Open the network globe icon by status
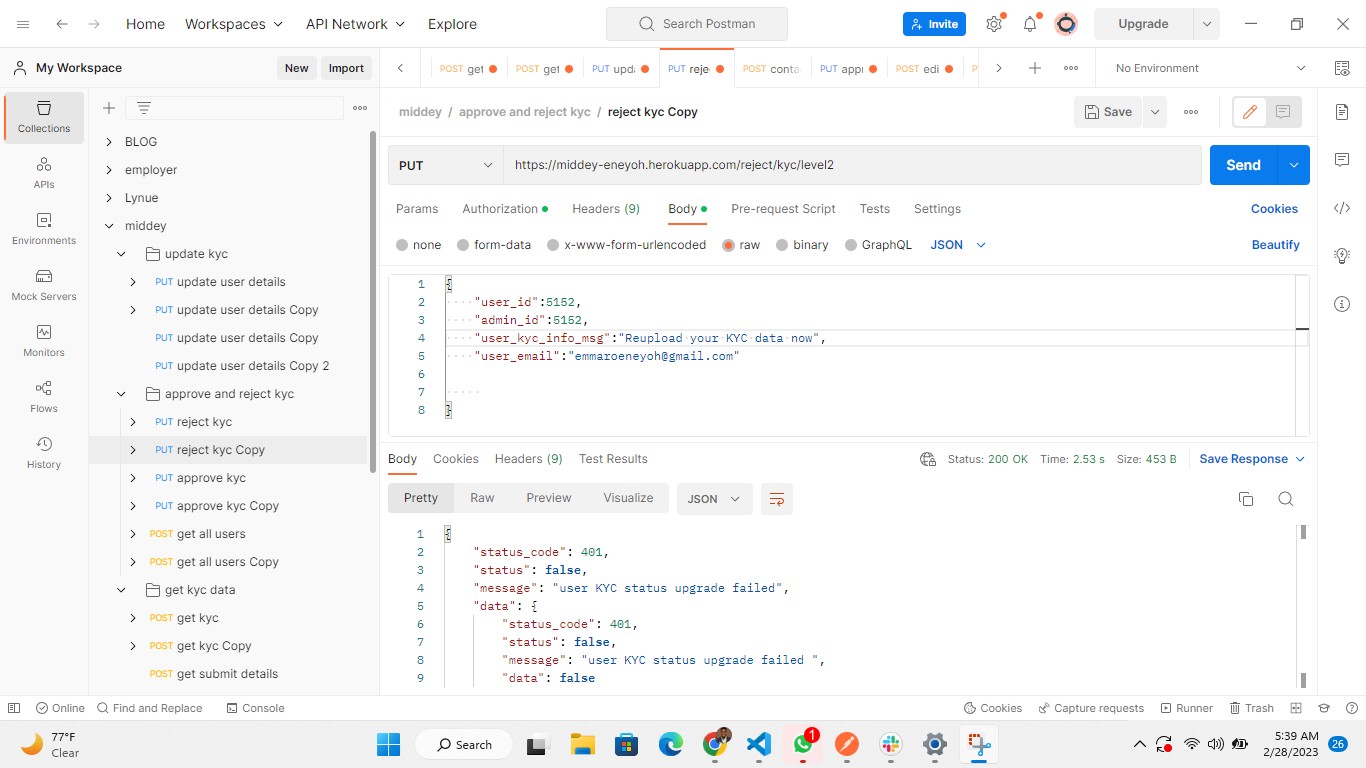This screenshot has height=768, width=1366. point(927,459)
